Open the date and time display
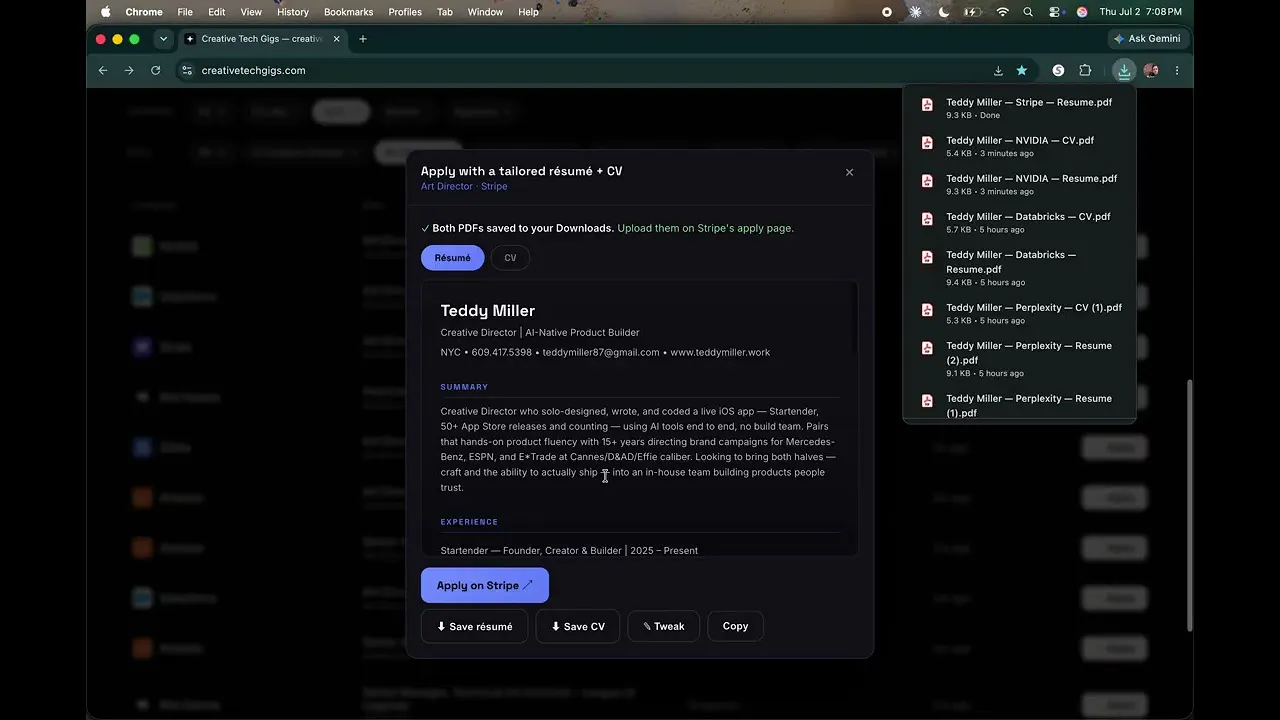The height and width of the screenshot is (720, 1280). pos(1139,12)
